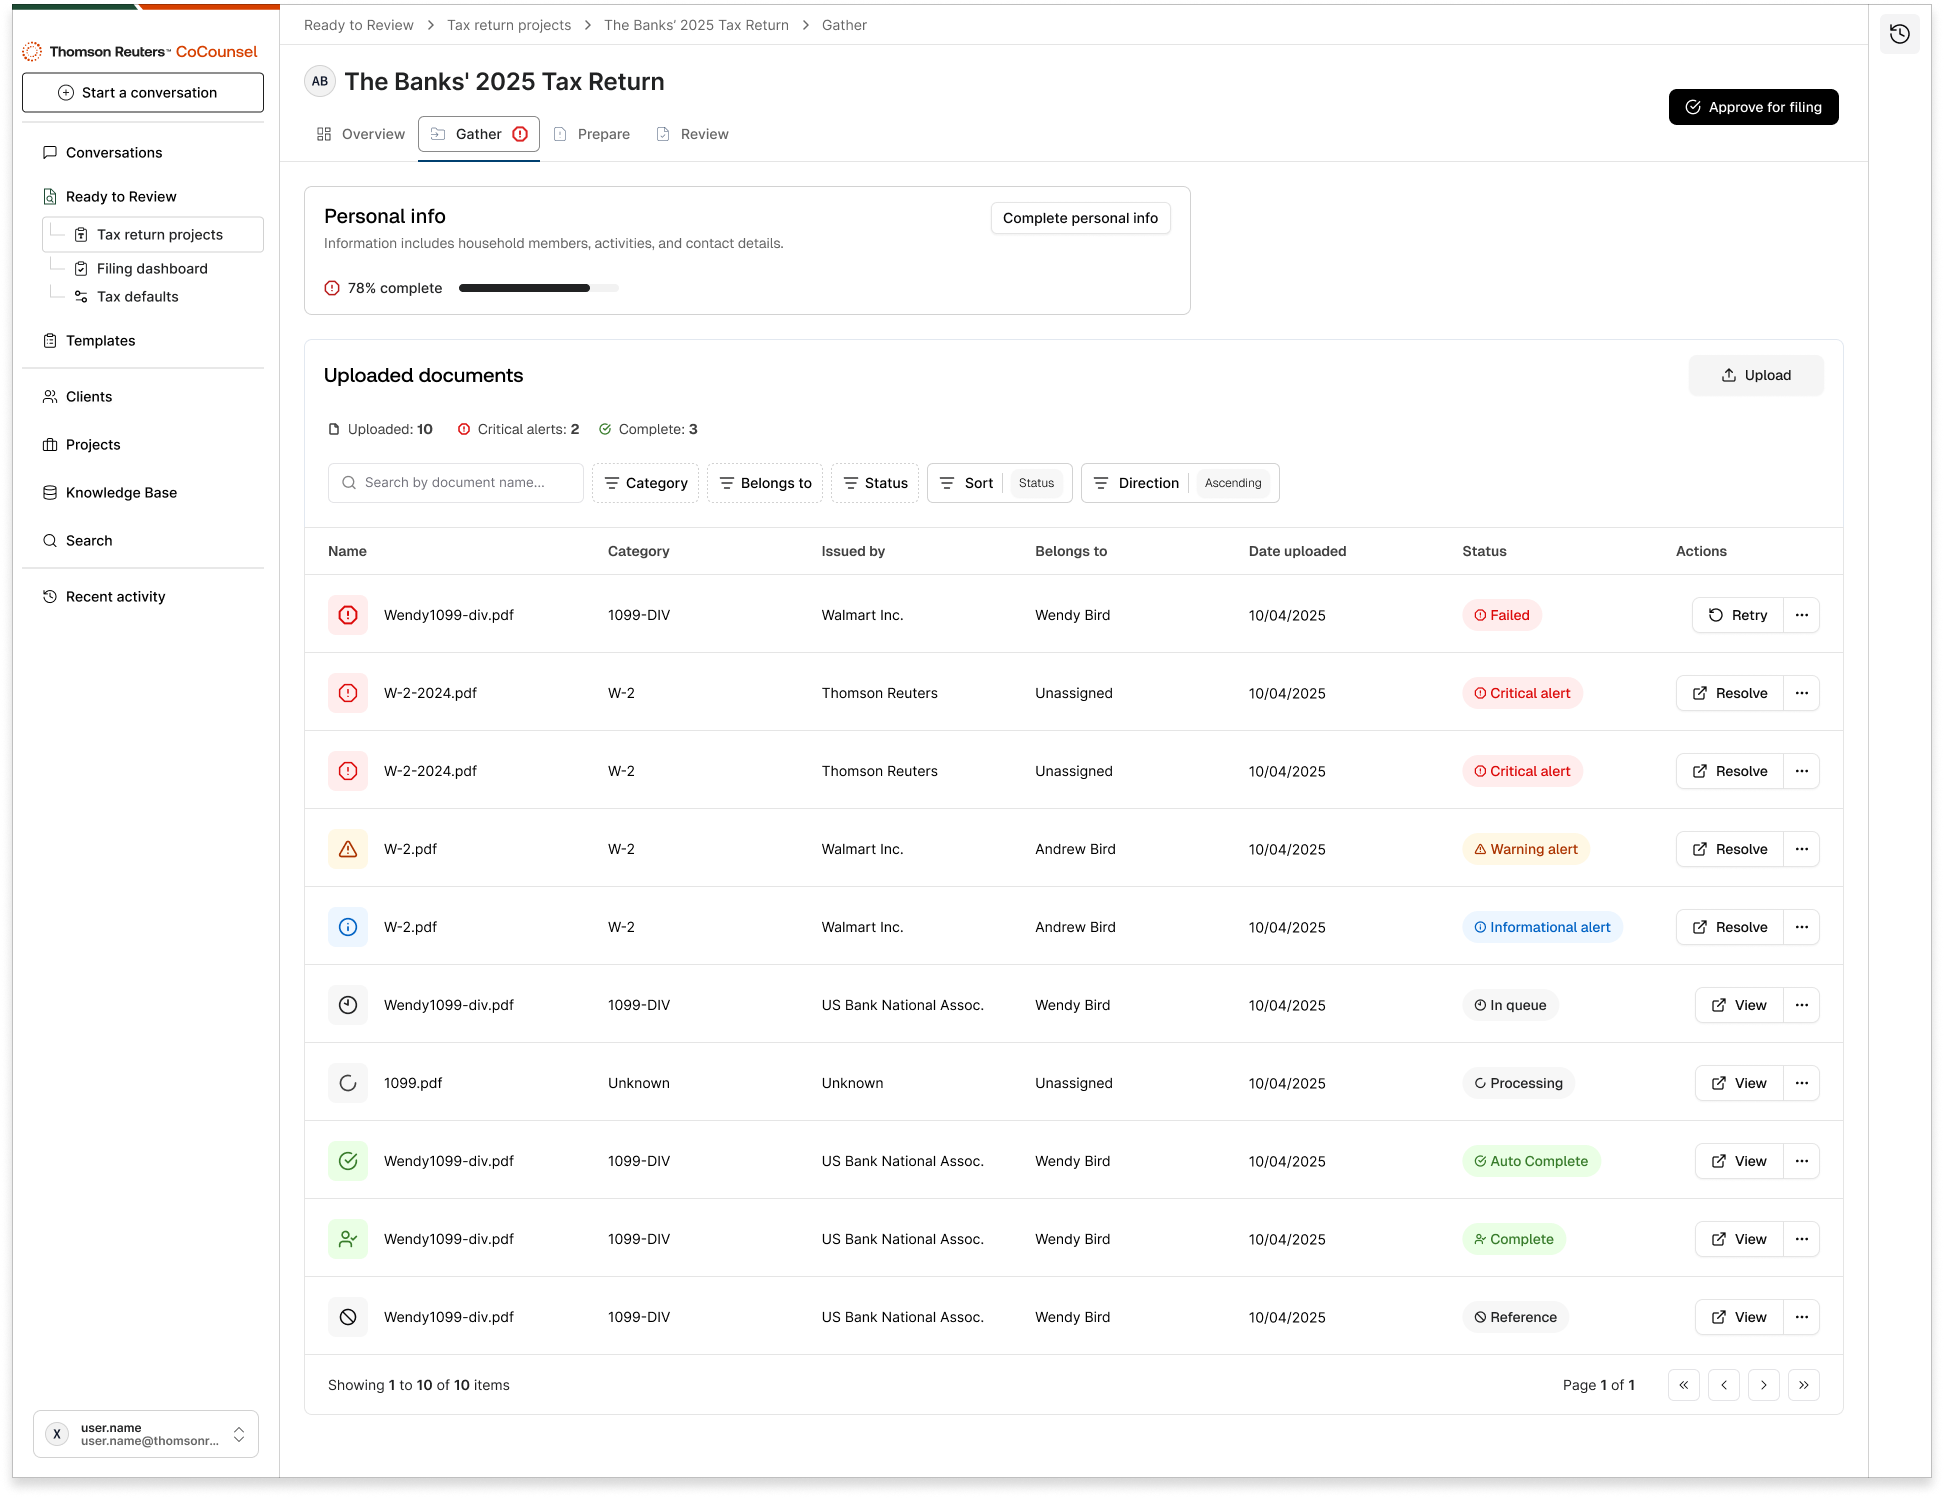Open the Filing dashboard
This screenshot has height=1498, width=1944.
(151, 268)
